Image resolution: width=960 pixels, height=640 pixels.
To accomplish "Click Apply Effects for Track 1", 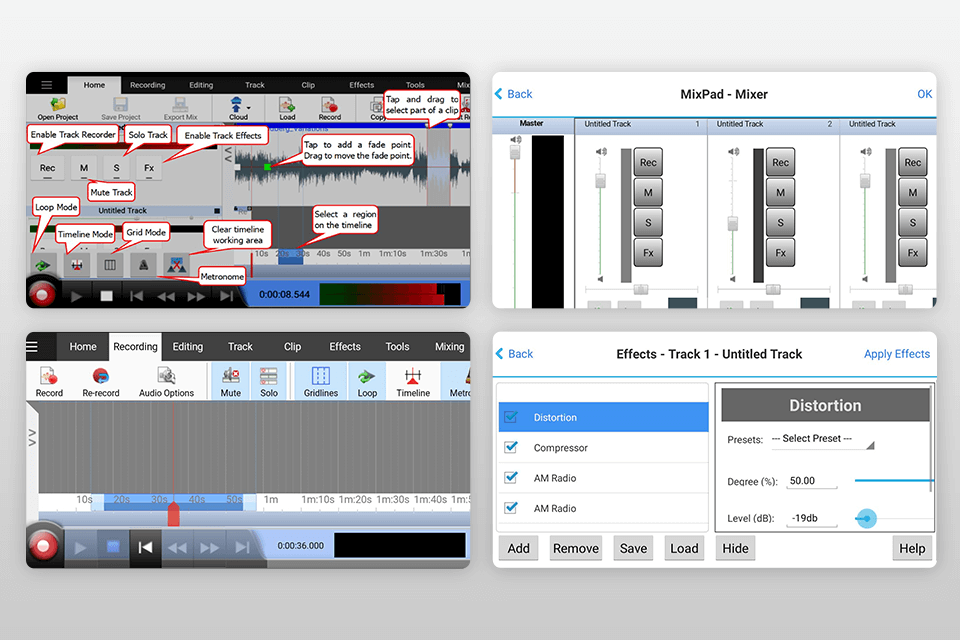I will point(896,354).
